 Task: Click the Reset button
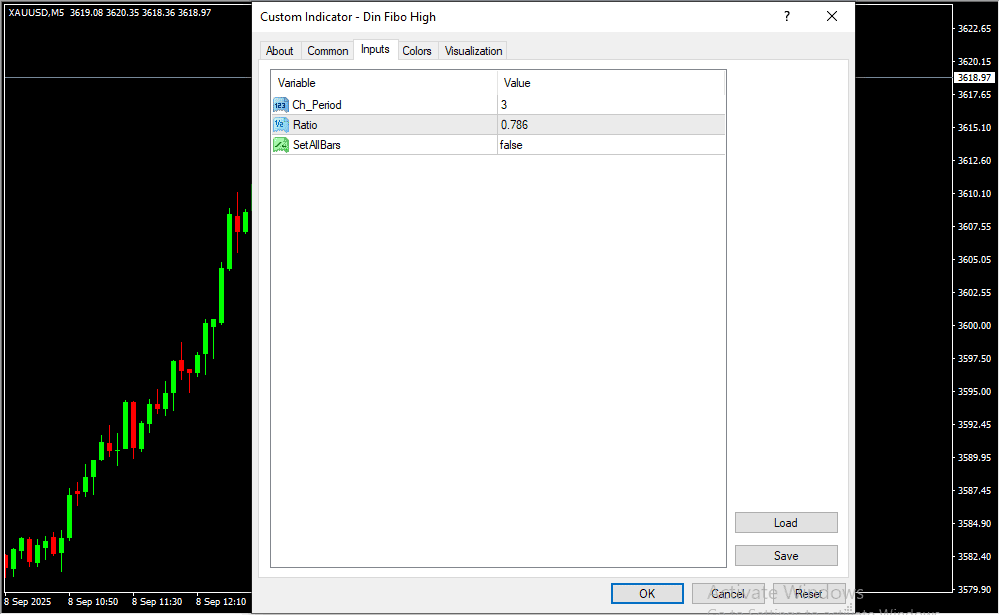(x=809, y=594)
